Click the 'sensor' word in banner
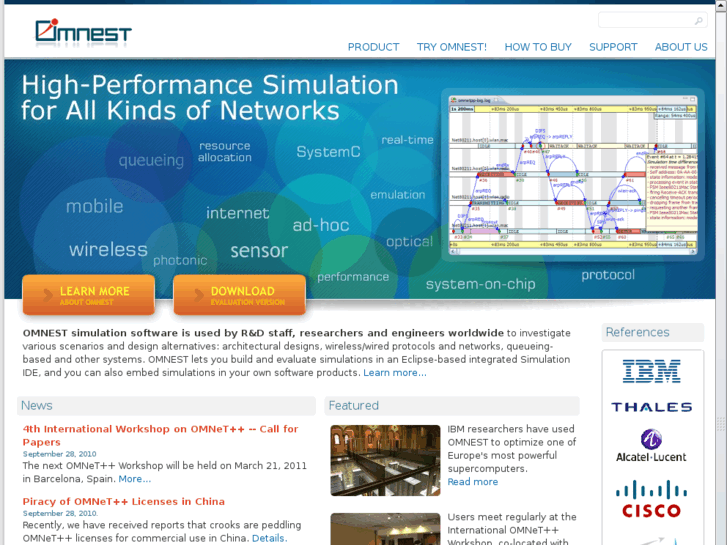The height and width of the screenshot is (545, 727). tap(259, 251)
